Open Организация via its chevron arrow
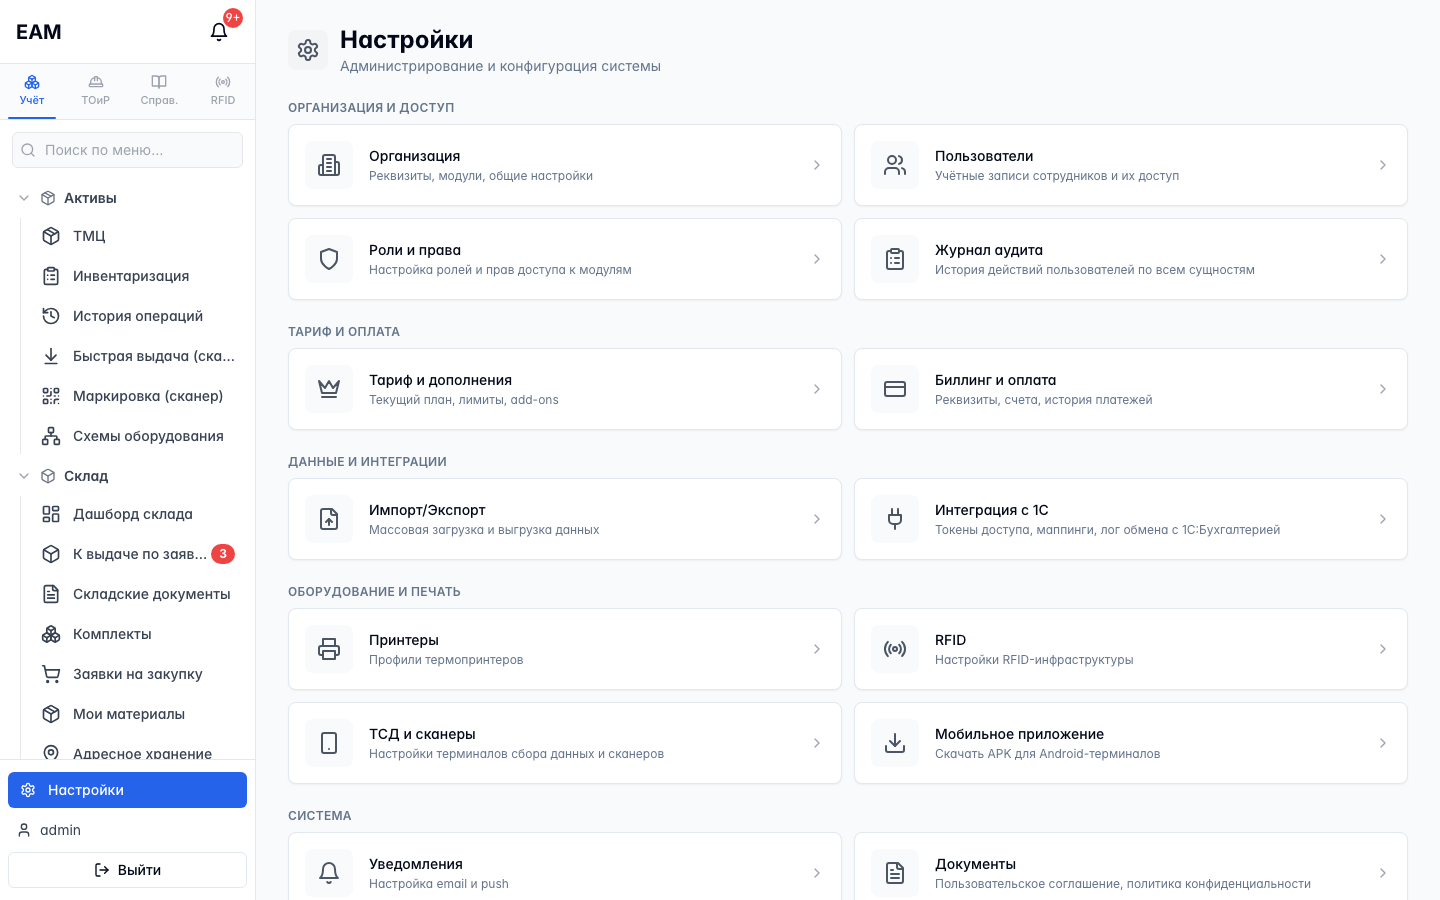1440x900 pixels. click(817, 165)
